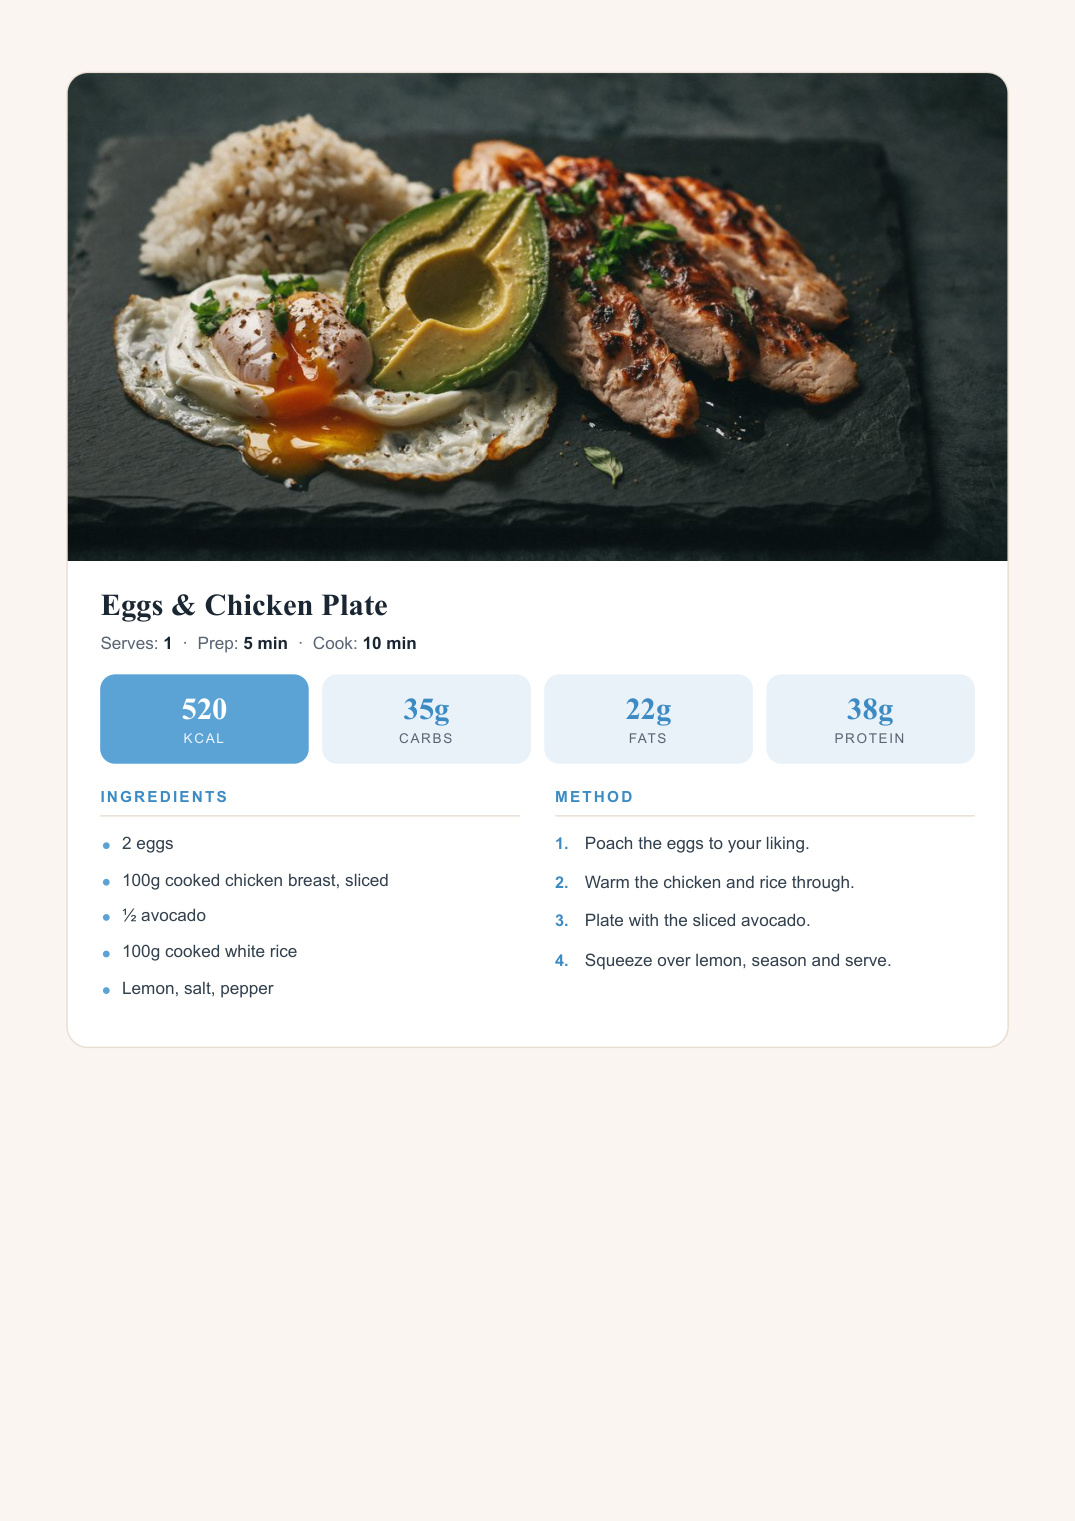Click the recipe hero food photo
Screen dimensions: 1075x1521
[537, 317]
